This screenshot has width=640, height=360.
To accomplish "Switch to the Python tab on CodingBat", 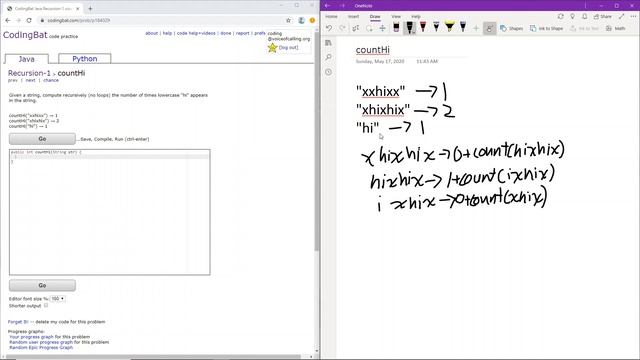I will tap(84, 59).
